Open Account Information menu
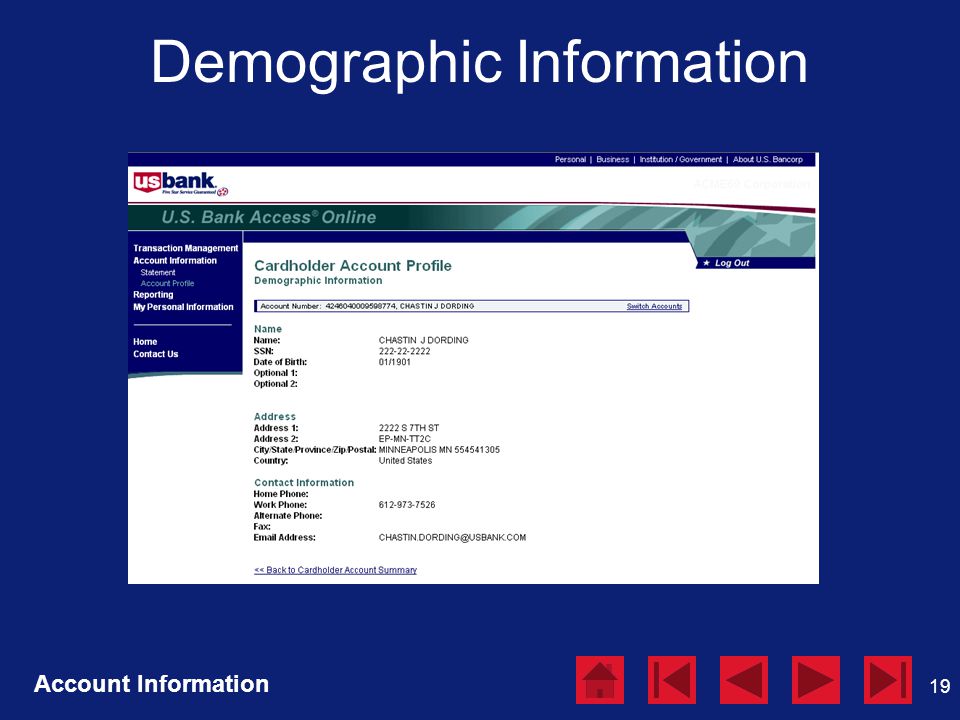Viewport: 960px width, 720px height. point(175,260)
